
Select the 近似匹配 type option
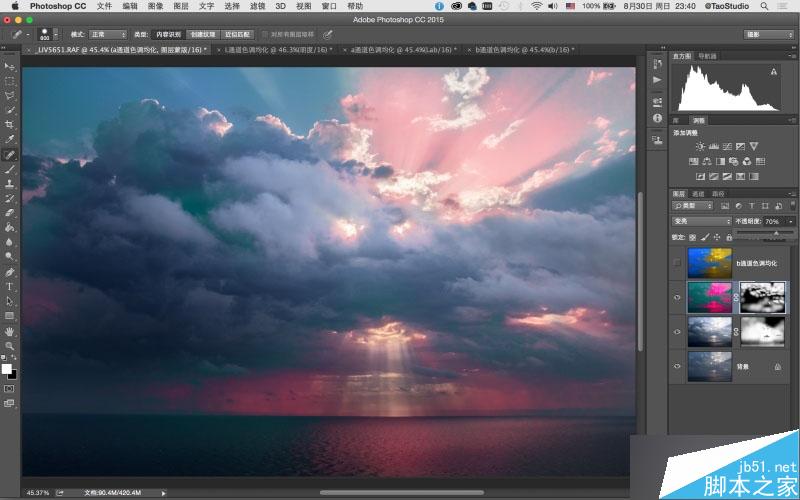click(237, 35)
